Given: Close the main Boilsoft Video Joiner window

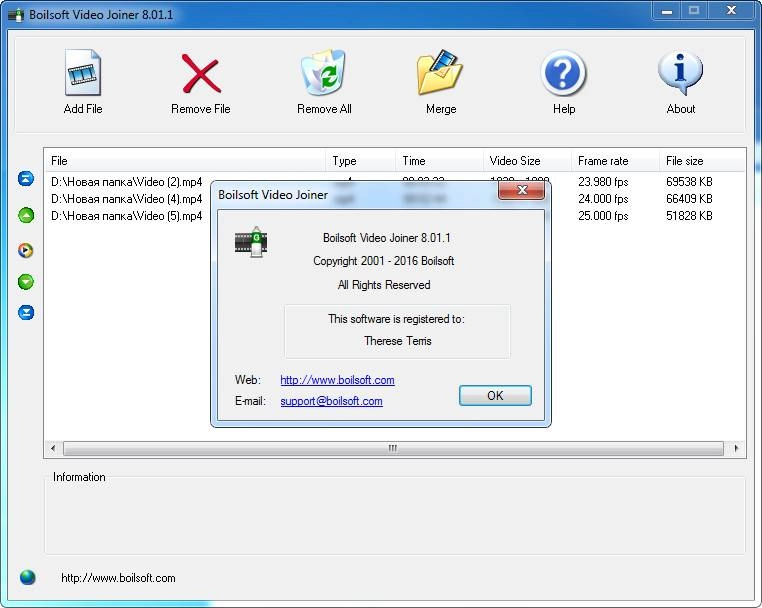Looking at the screenshot, I should tap(731, 10).
